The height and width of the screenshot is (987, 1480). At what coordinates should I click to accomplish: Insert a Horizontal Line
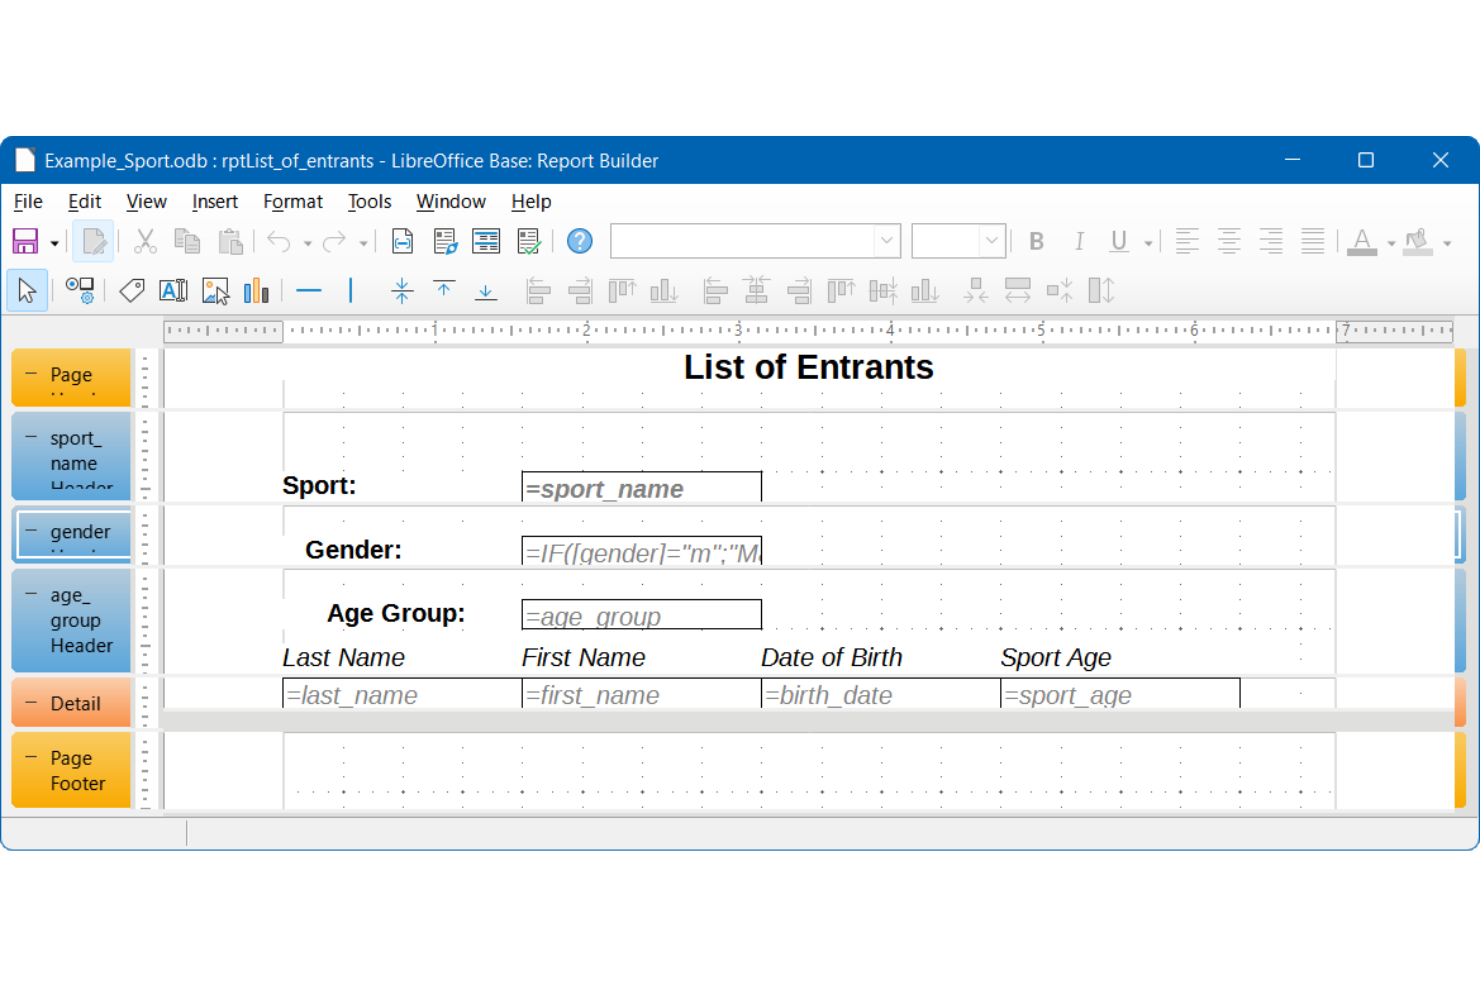click(x=309, y=290)
